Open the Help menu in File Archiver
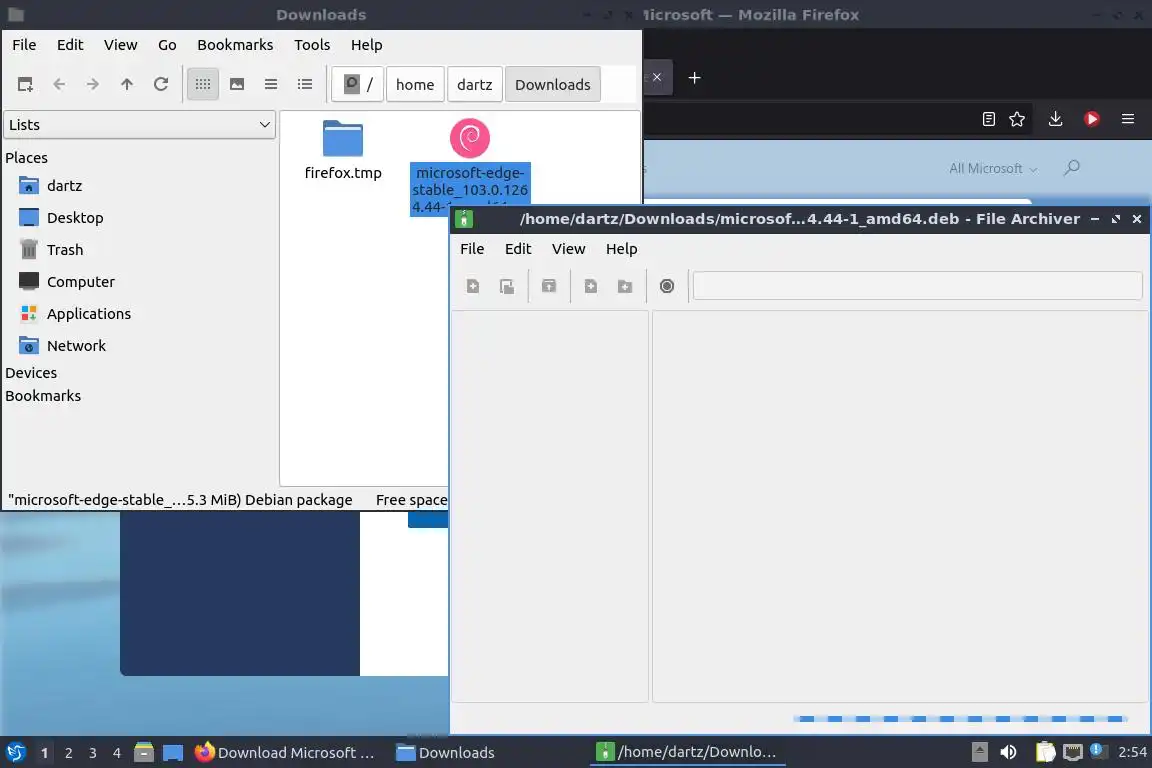The width and height of the screenshot is (1152, 768). tap(622, 249)
